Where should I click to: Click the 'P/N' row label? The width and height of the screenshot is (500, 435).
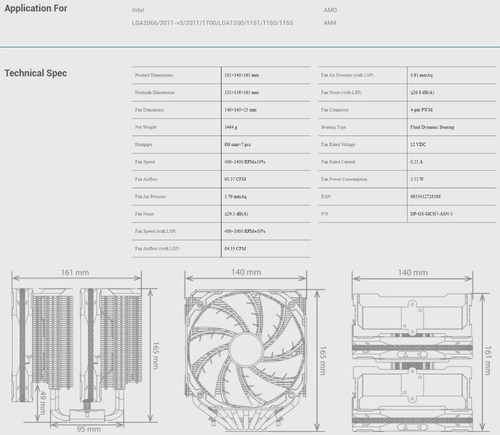(x=325, y=214)
